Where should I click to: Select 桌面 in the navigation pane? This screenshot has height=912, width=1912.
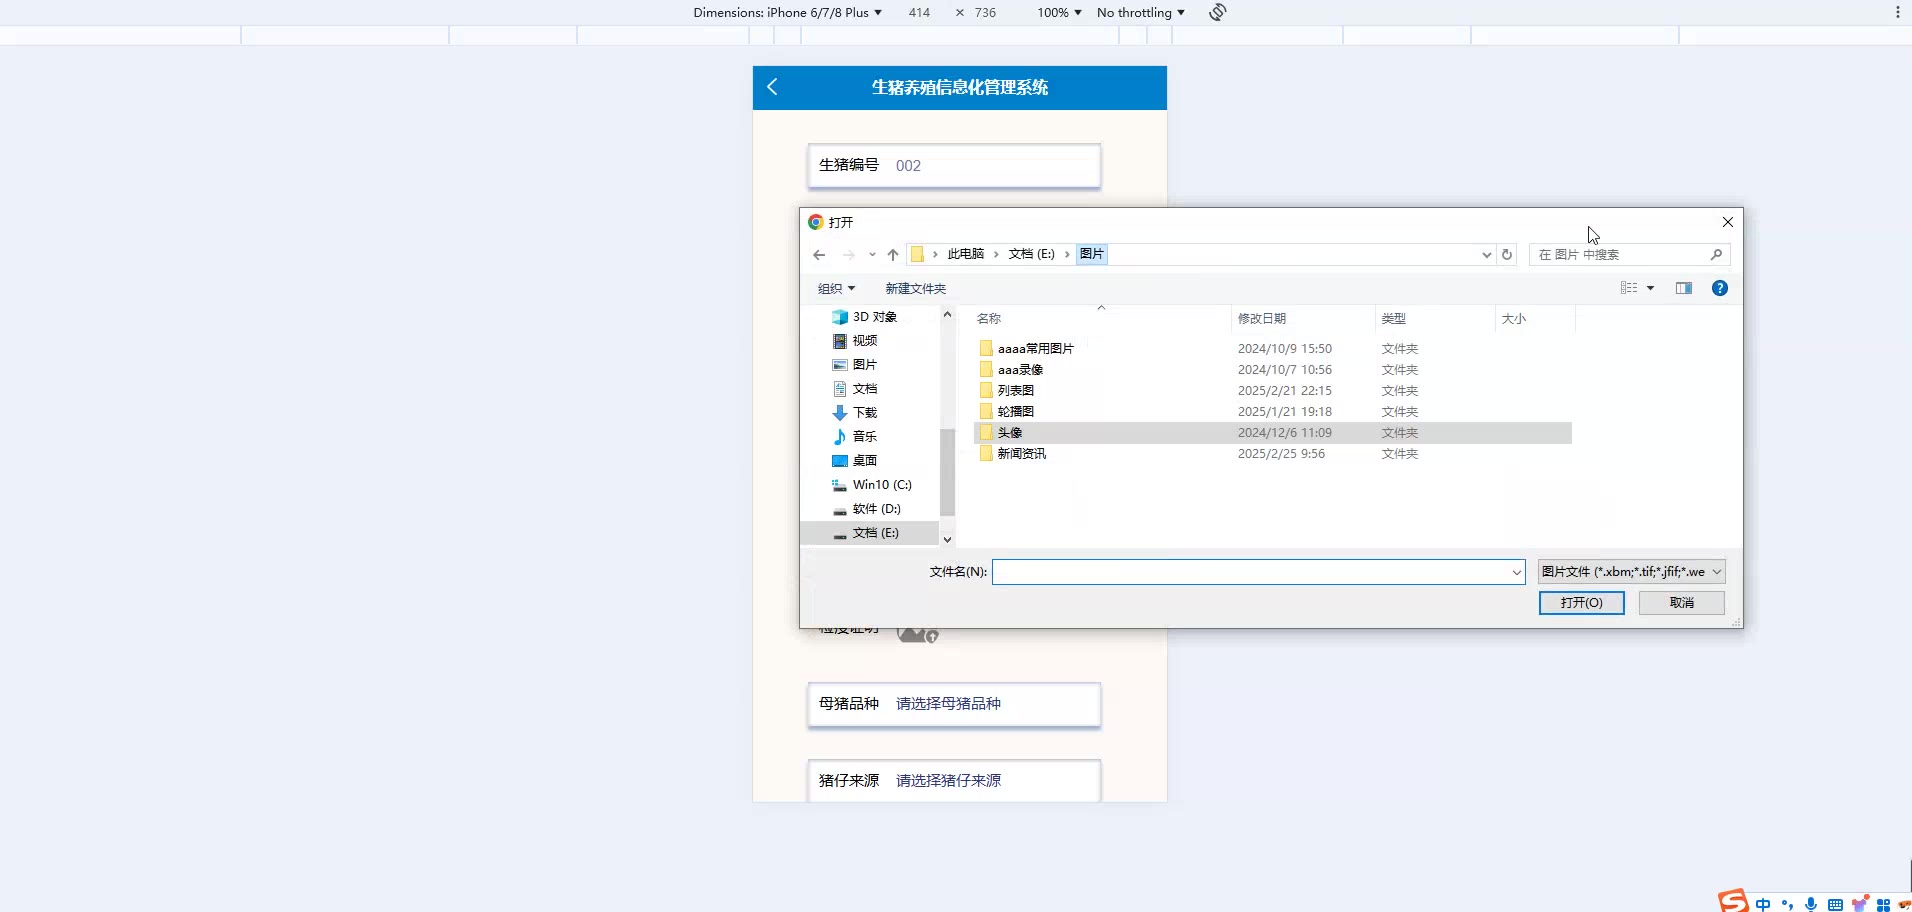[864, 461]
